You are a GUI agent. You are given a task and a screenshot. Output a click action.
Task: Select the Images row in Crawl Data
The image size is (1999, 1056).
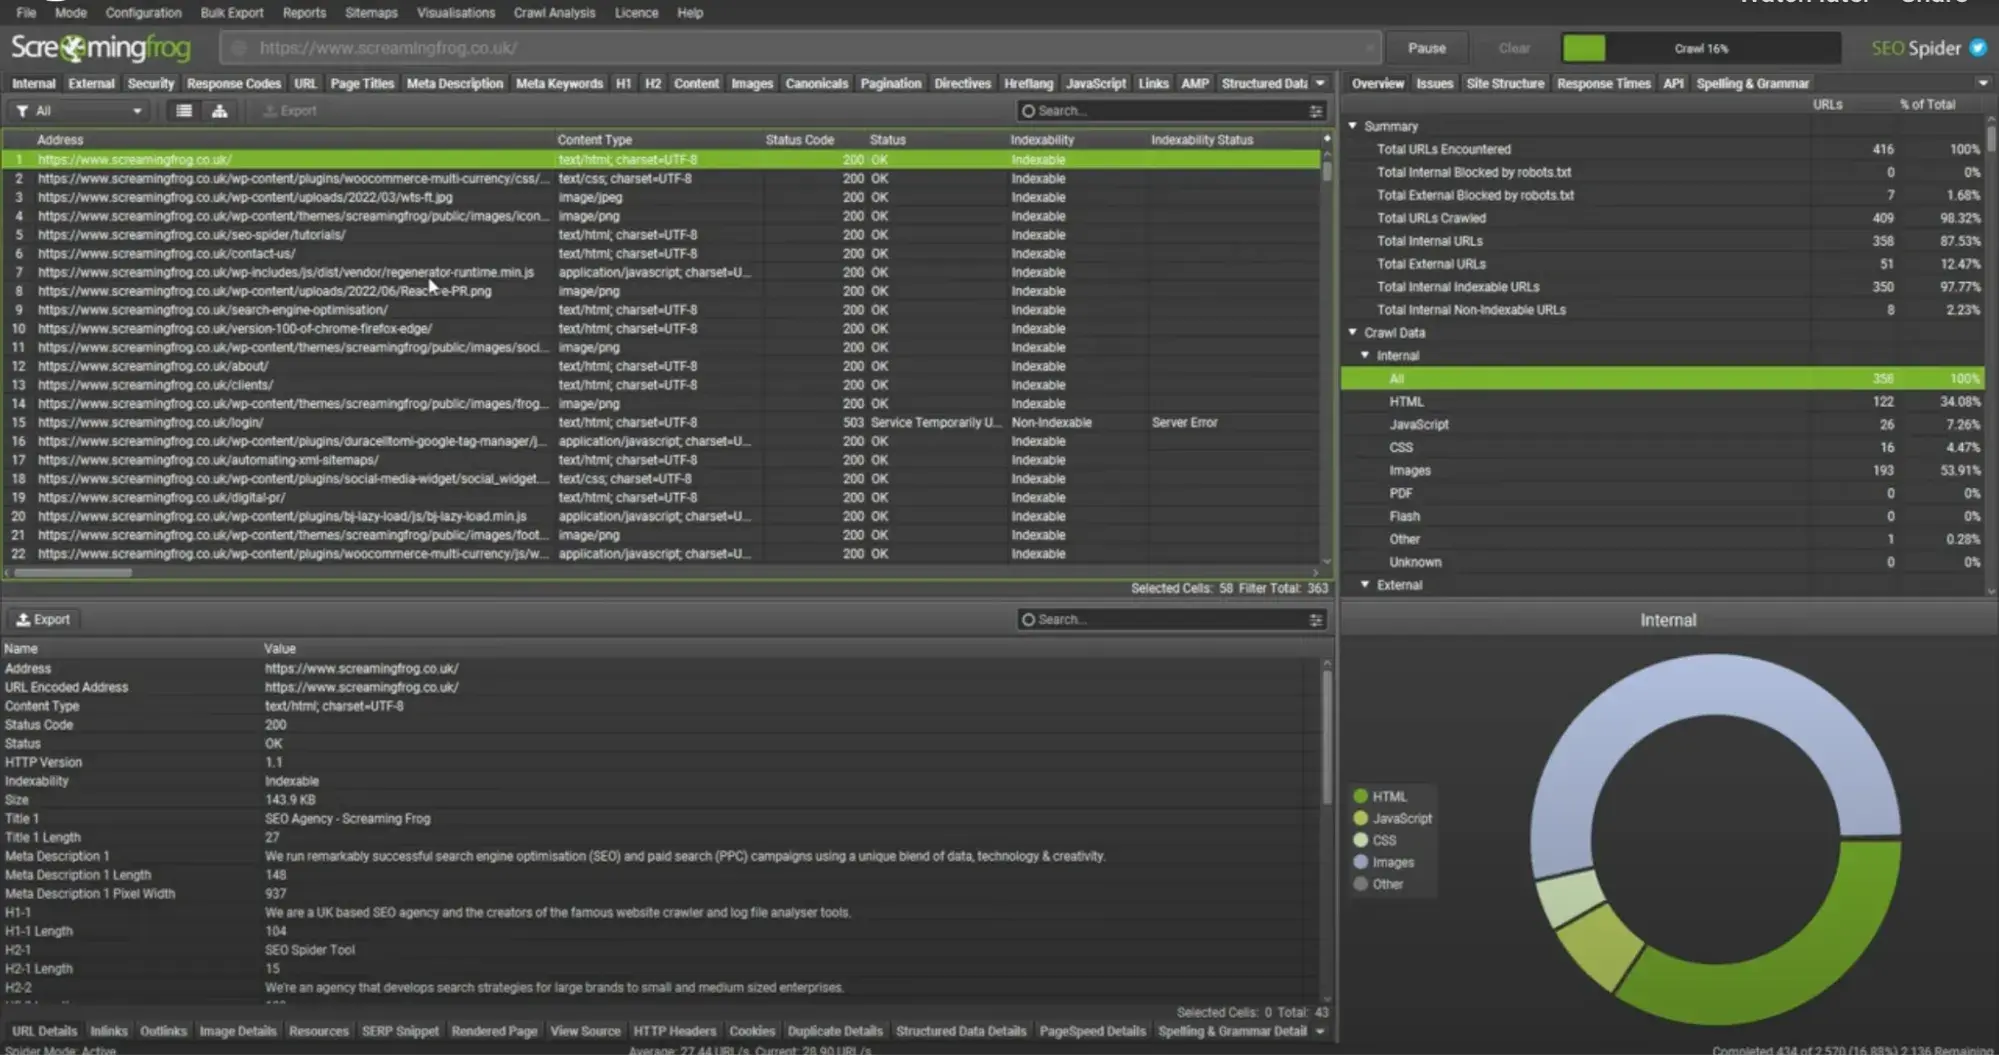1662,470
